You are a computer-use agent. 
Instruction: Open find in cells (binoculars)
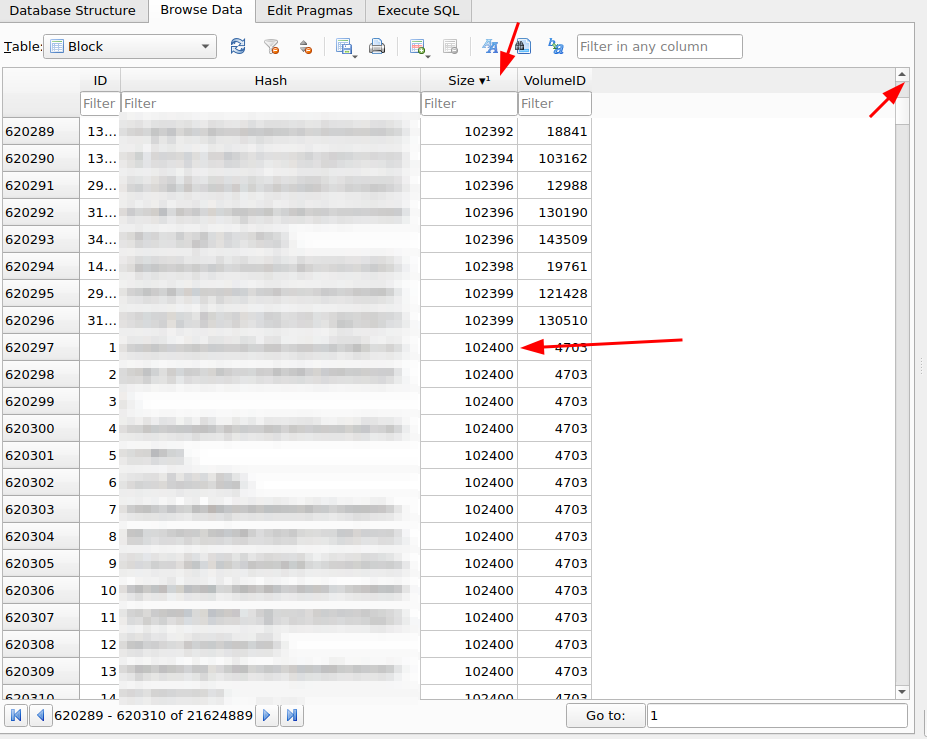tap(523, 46)
